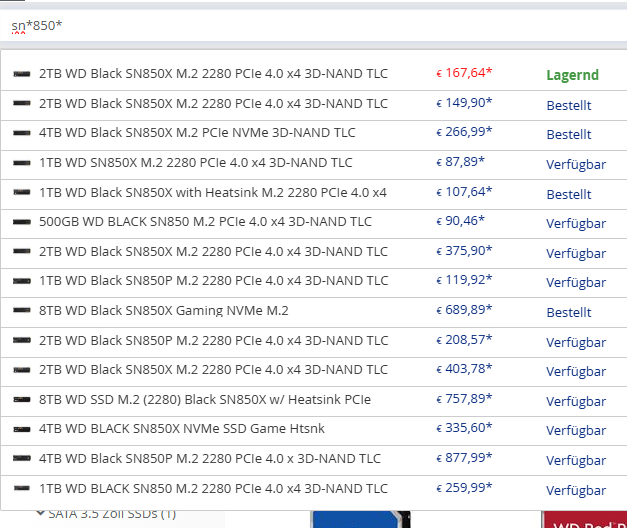Click SSD thumbnail of 8TB €757,89 row

click(x=22, y=400)
